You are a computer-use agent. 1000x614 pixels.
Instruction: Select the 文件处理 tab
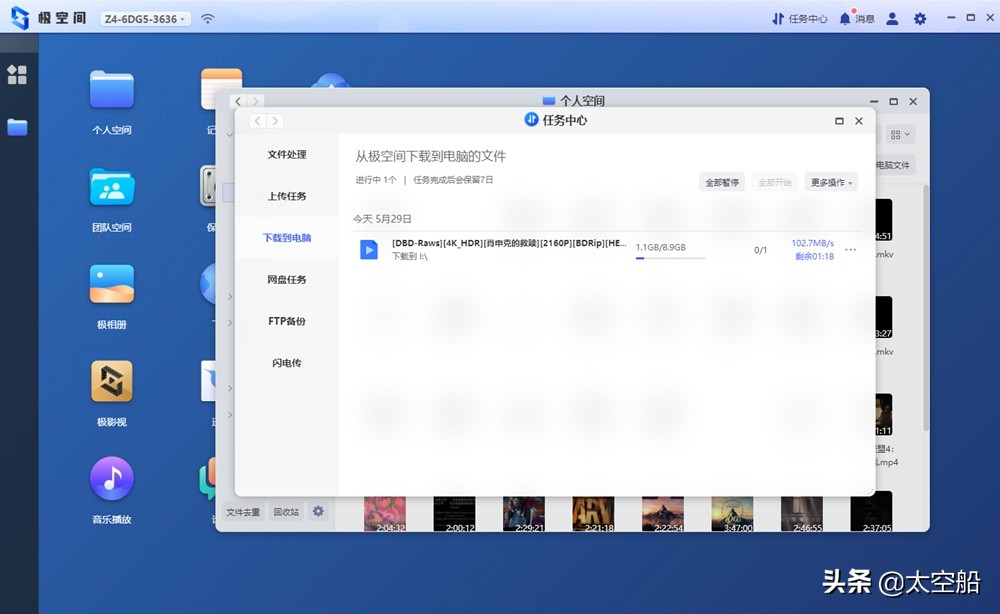coord(286,154)
